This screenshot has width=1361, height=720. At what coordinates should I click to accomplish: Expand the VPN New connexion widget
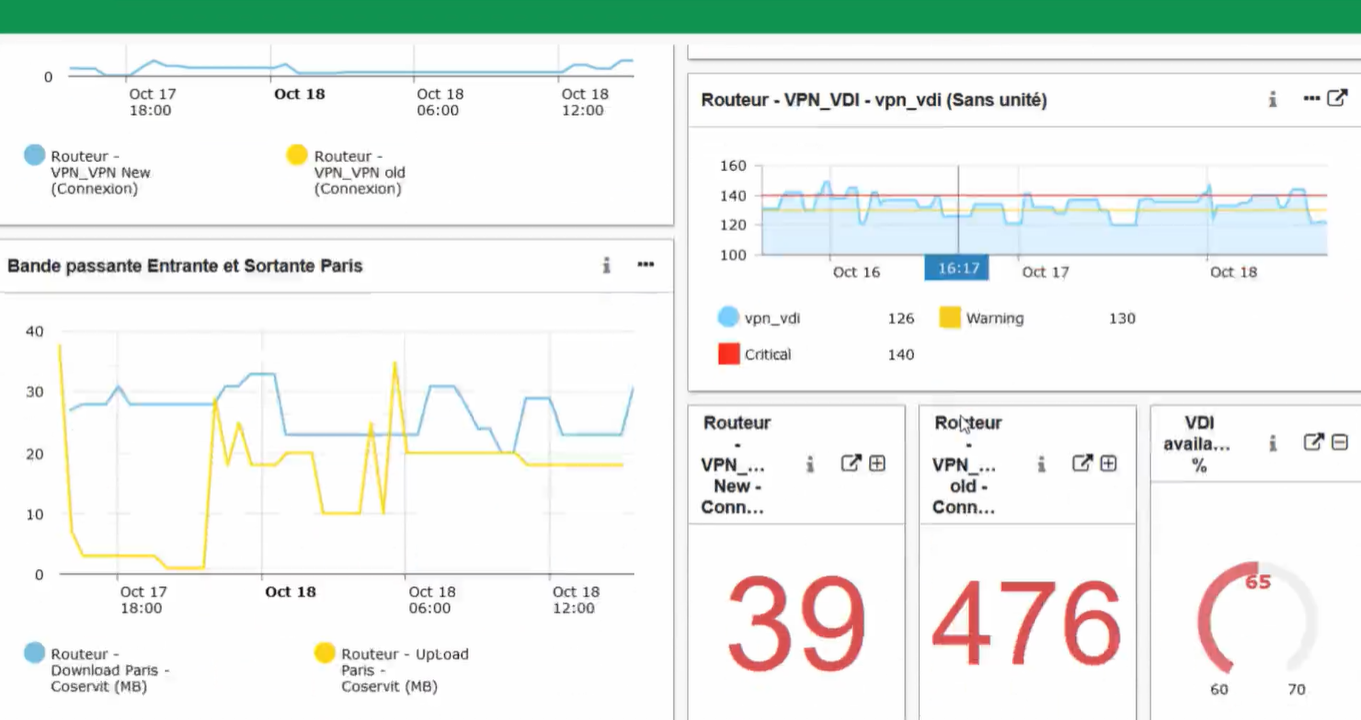click(x=877, y=464)
